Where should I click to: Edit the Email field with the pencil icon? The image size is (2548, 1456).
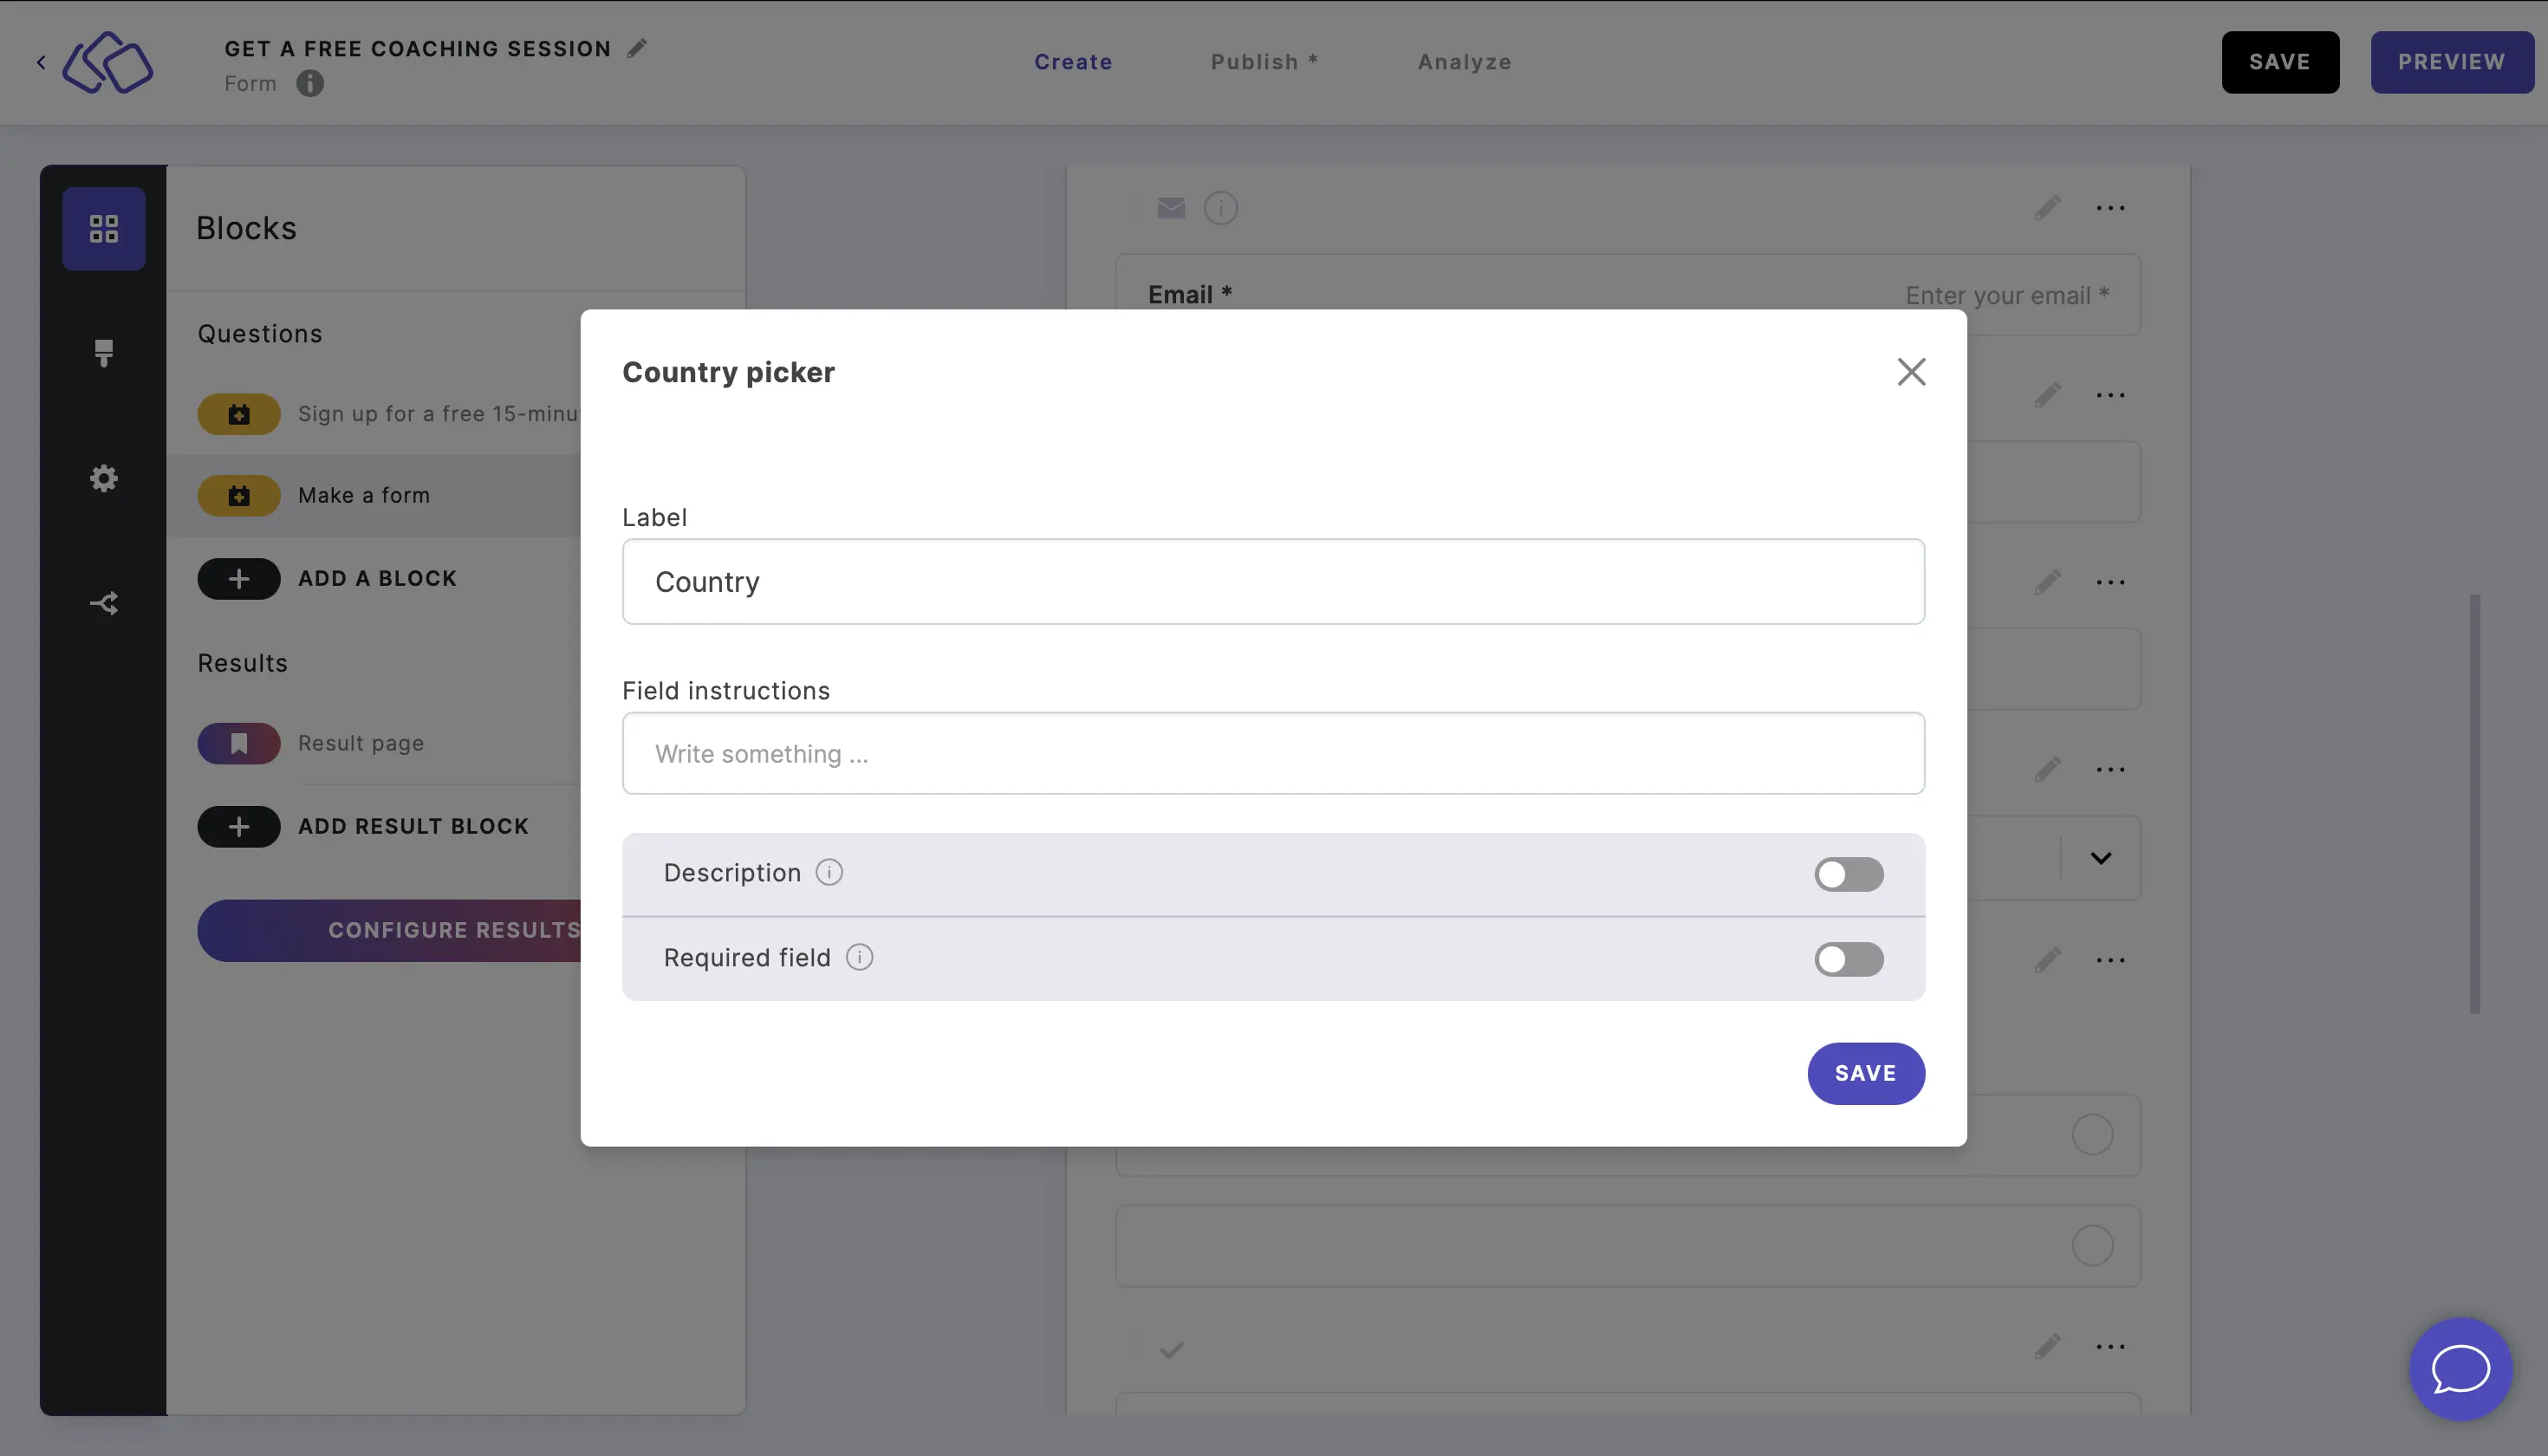[x=2047, y=208]
